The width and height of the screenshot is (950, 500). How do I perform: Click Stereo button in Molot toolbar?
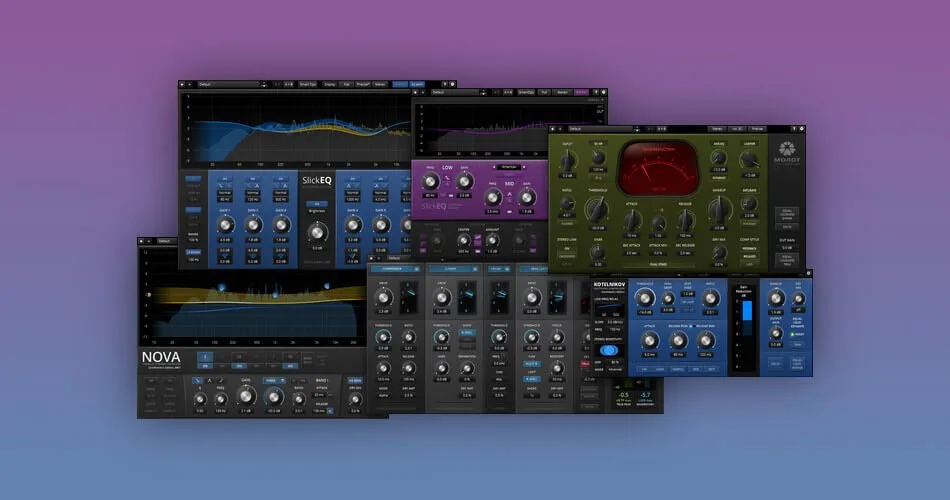(x=717, y=129)
